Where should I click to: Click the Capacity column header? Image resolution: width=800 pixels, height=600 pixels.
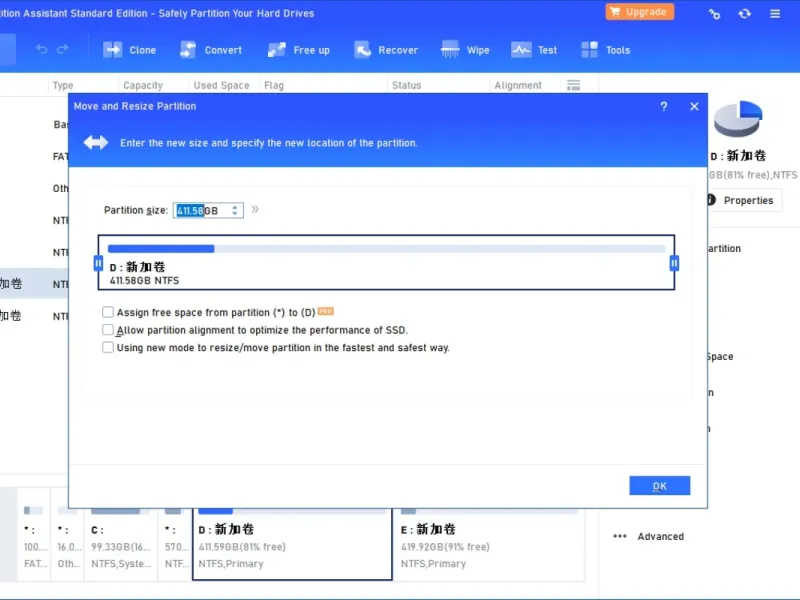143,85
